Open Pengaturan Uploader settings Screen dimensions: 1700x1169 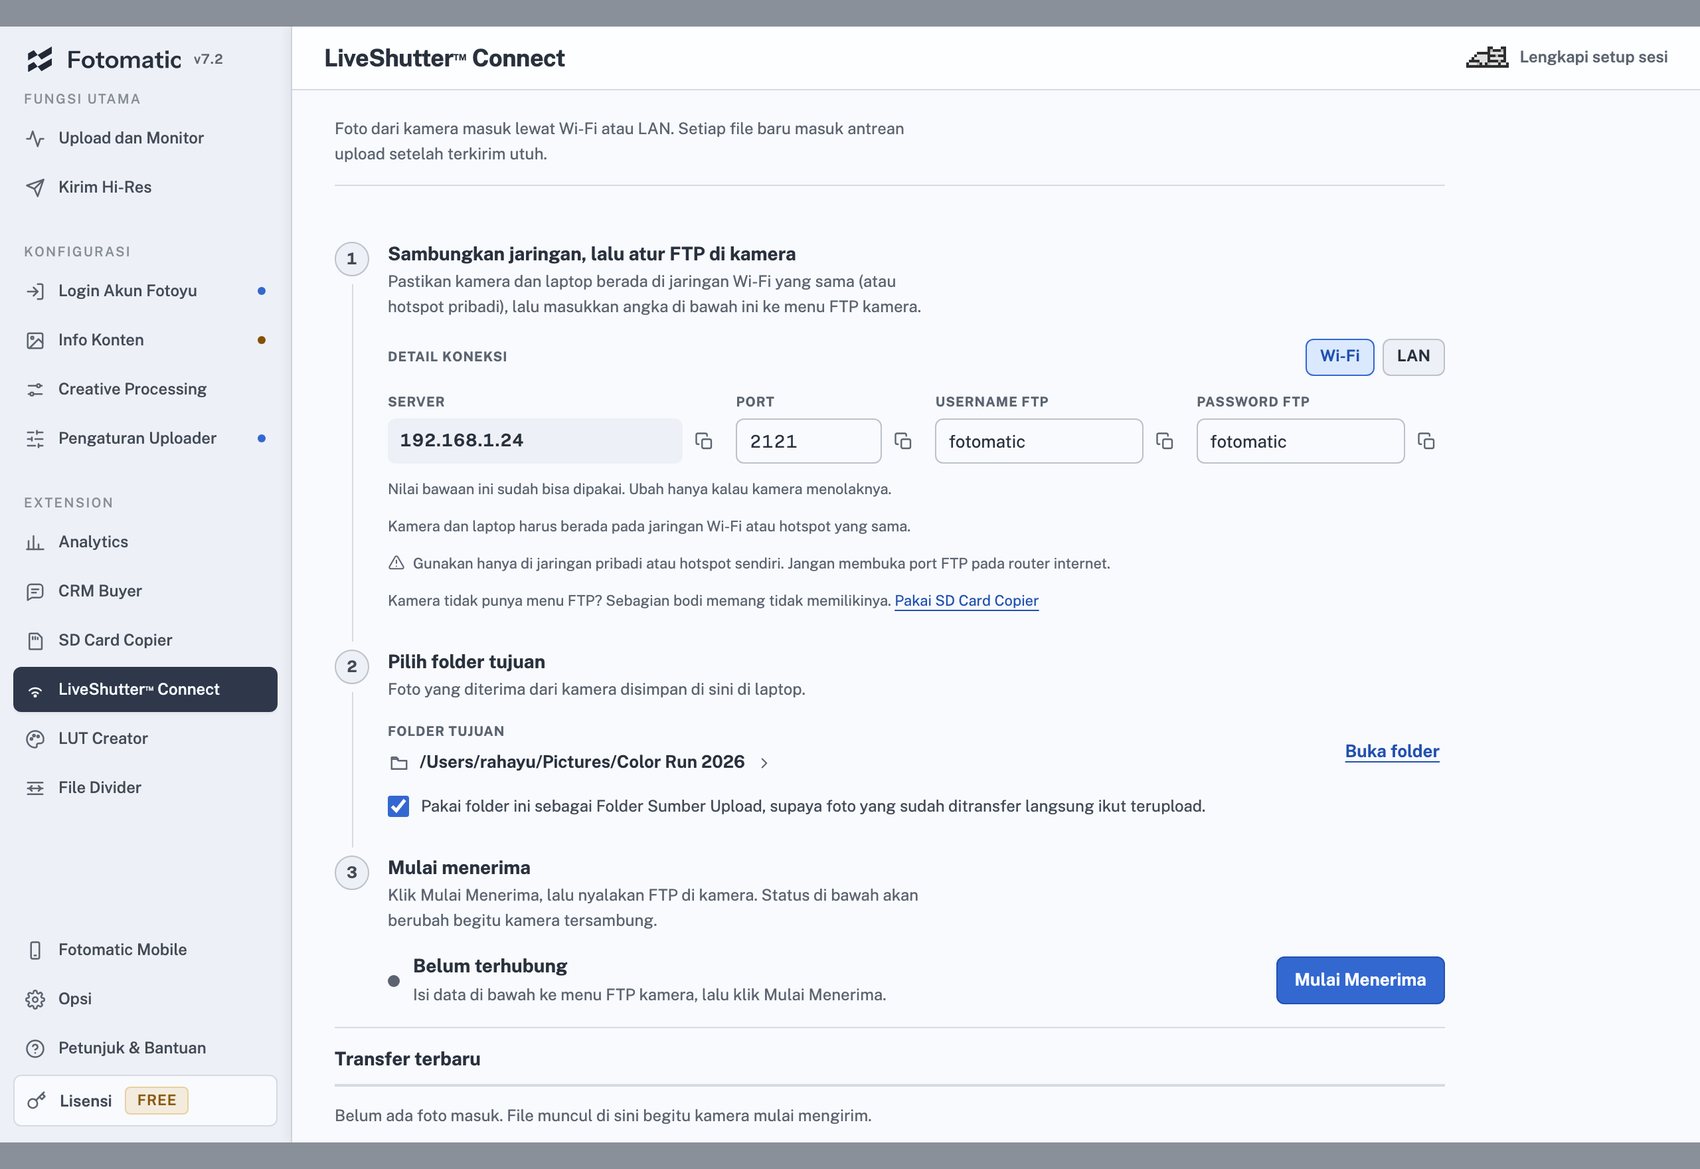click(x=145, y=438)
